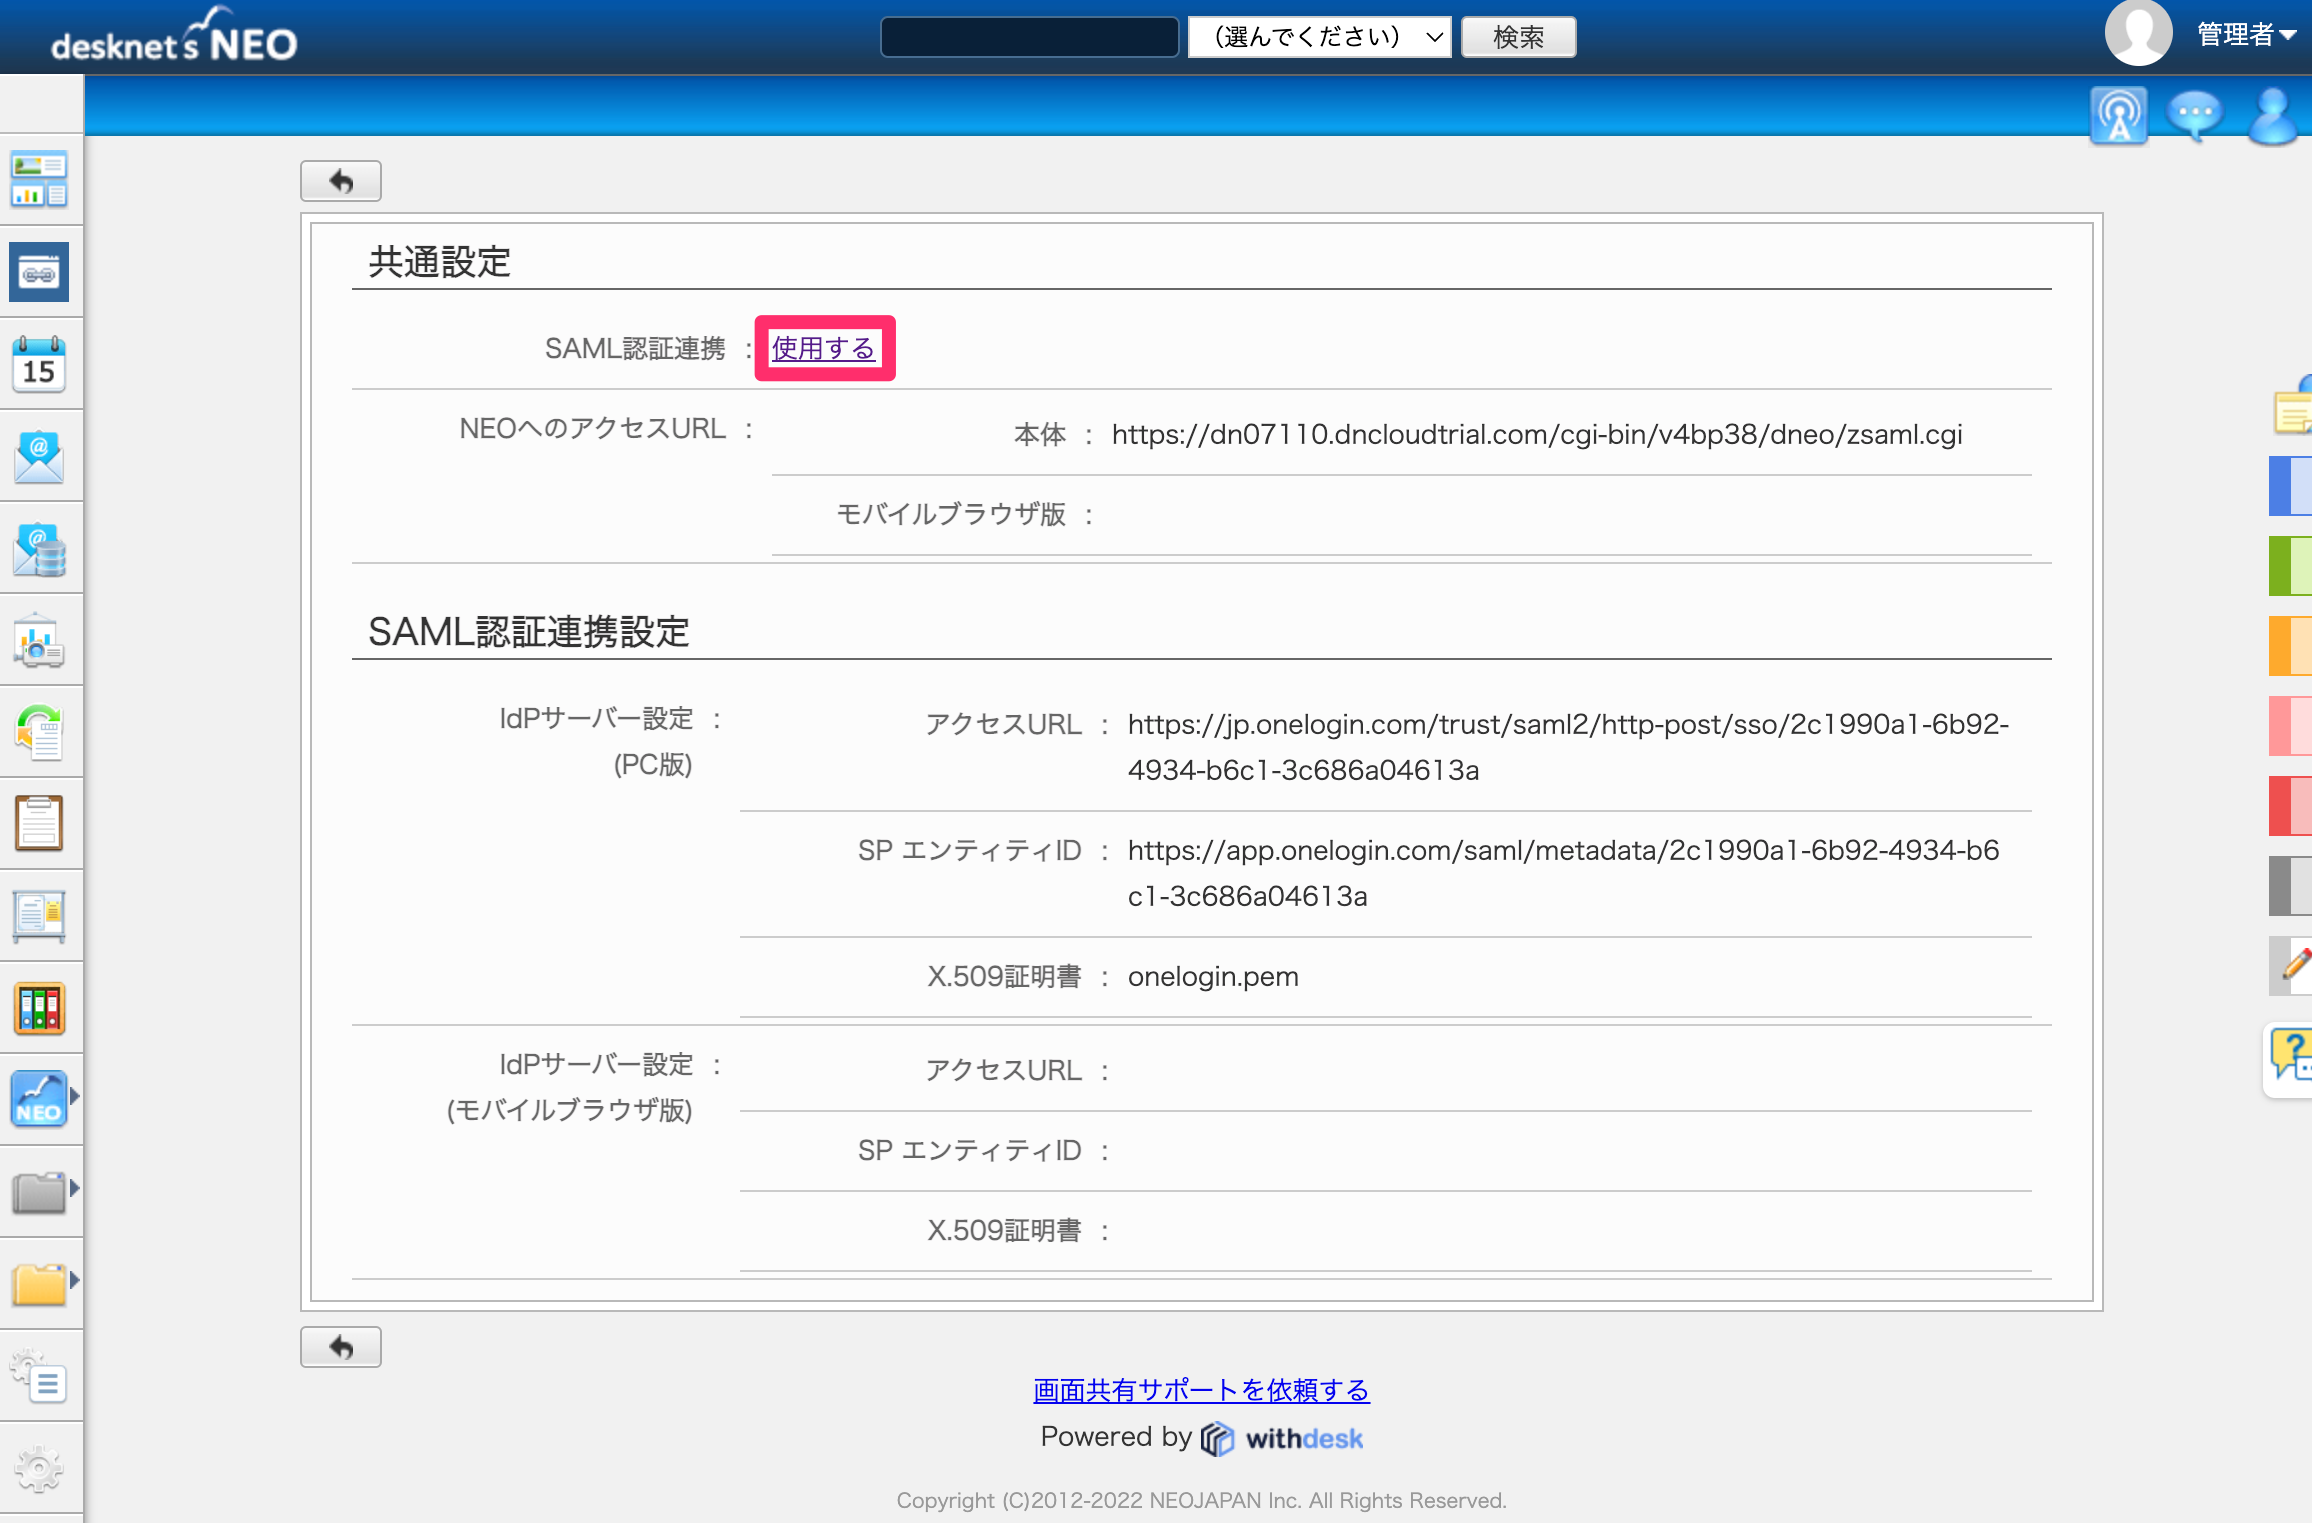Click the zsaml.cgi NEO access URL text
The width and height of the screenshot is (2312, 1523).
click(x=1537, y=435)
